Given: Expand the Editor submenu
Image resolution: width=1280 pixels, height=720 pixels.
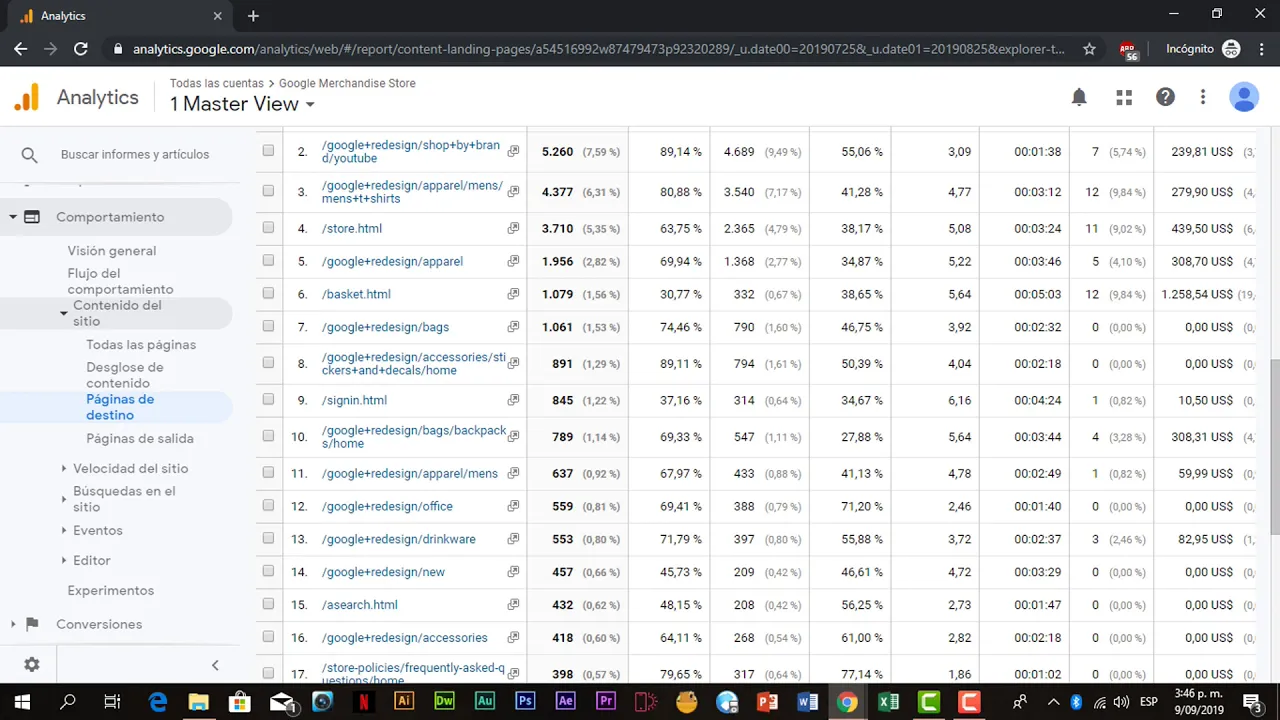Looking at the screenshot, I should [64, 560].
